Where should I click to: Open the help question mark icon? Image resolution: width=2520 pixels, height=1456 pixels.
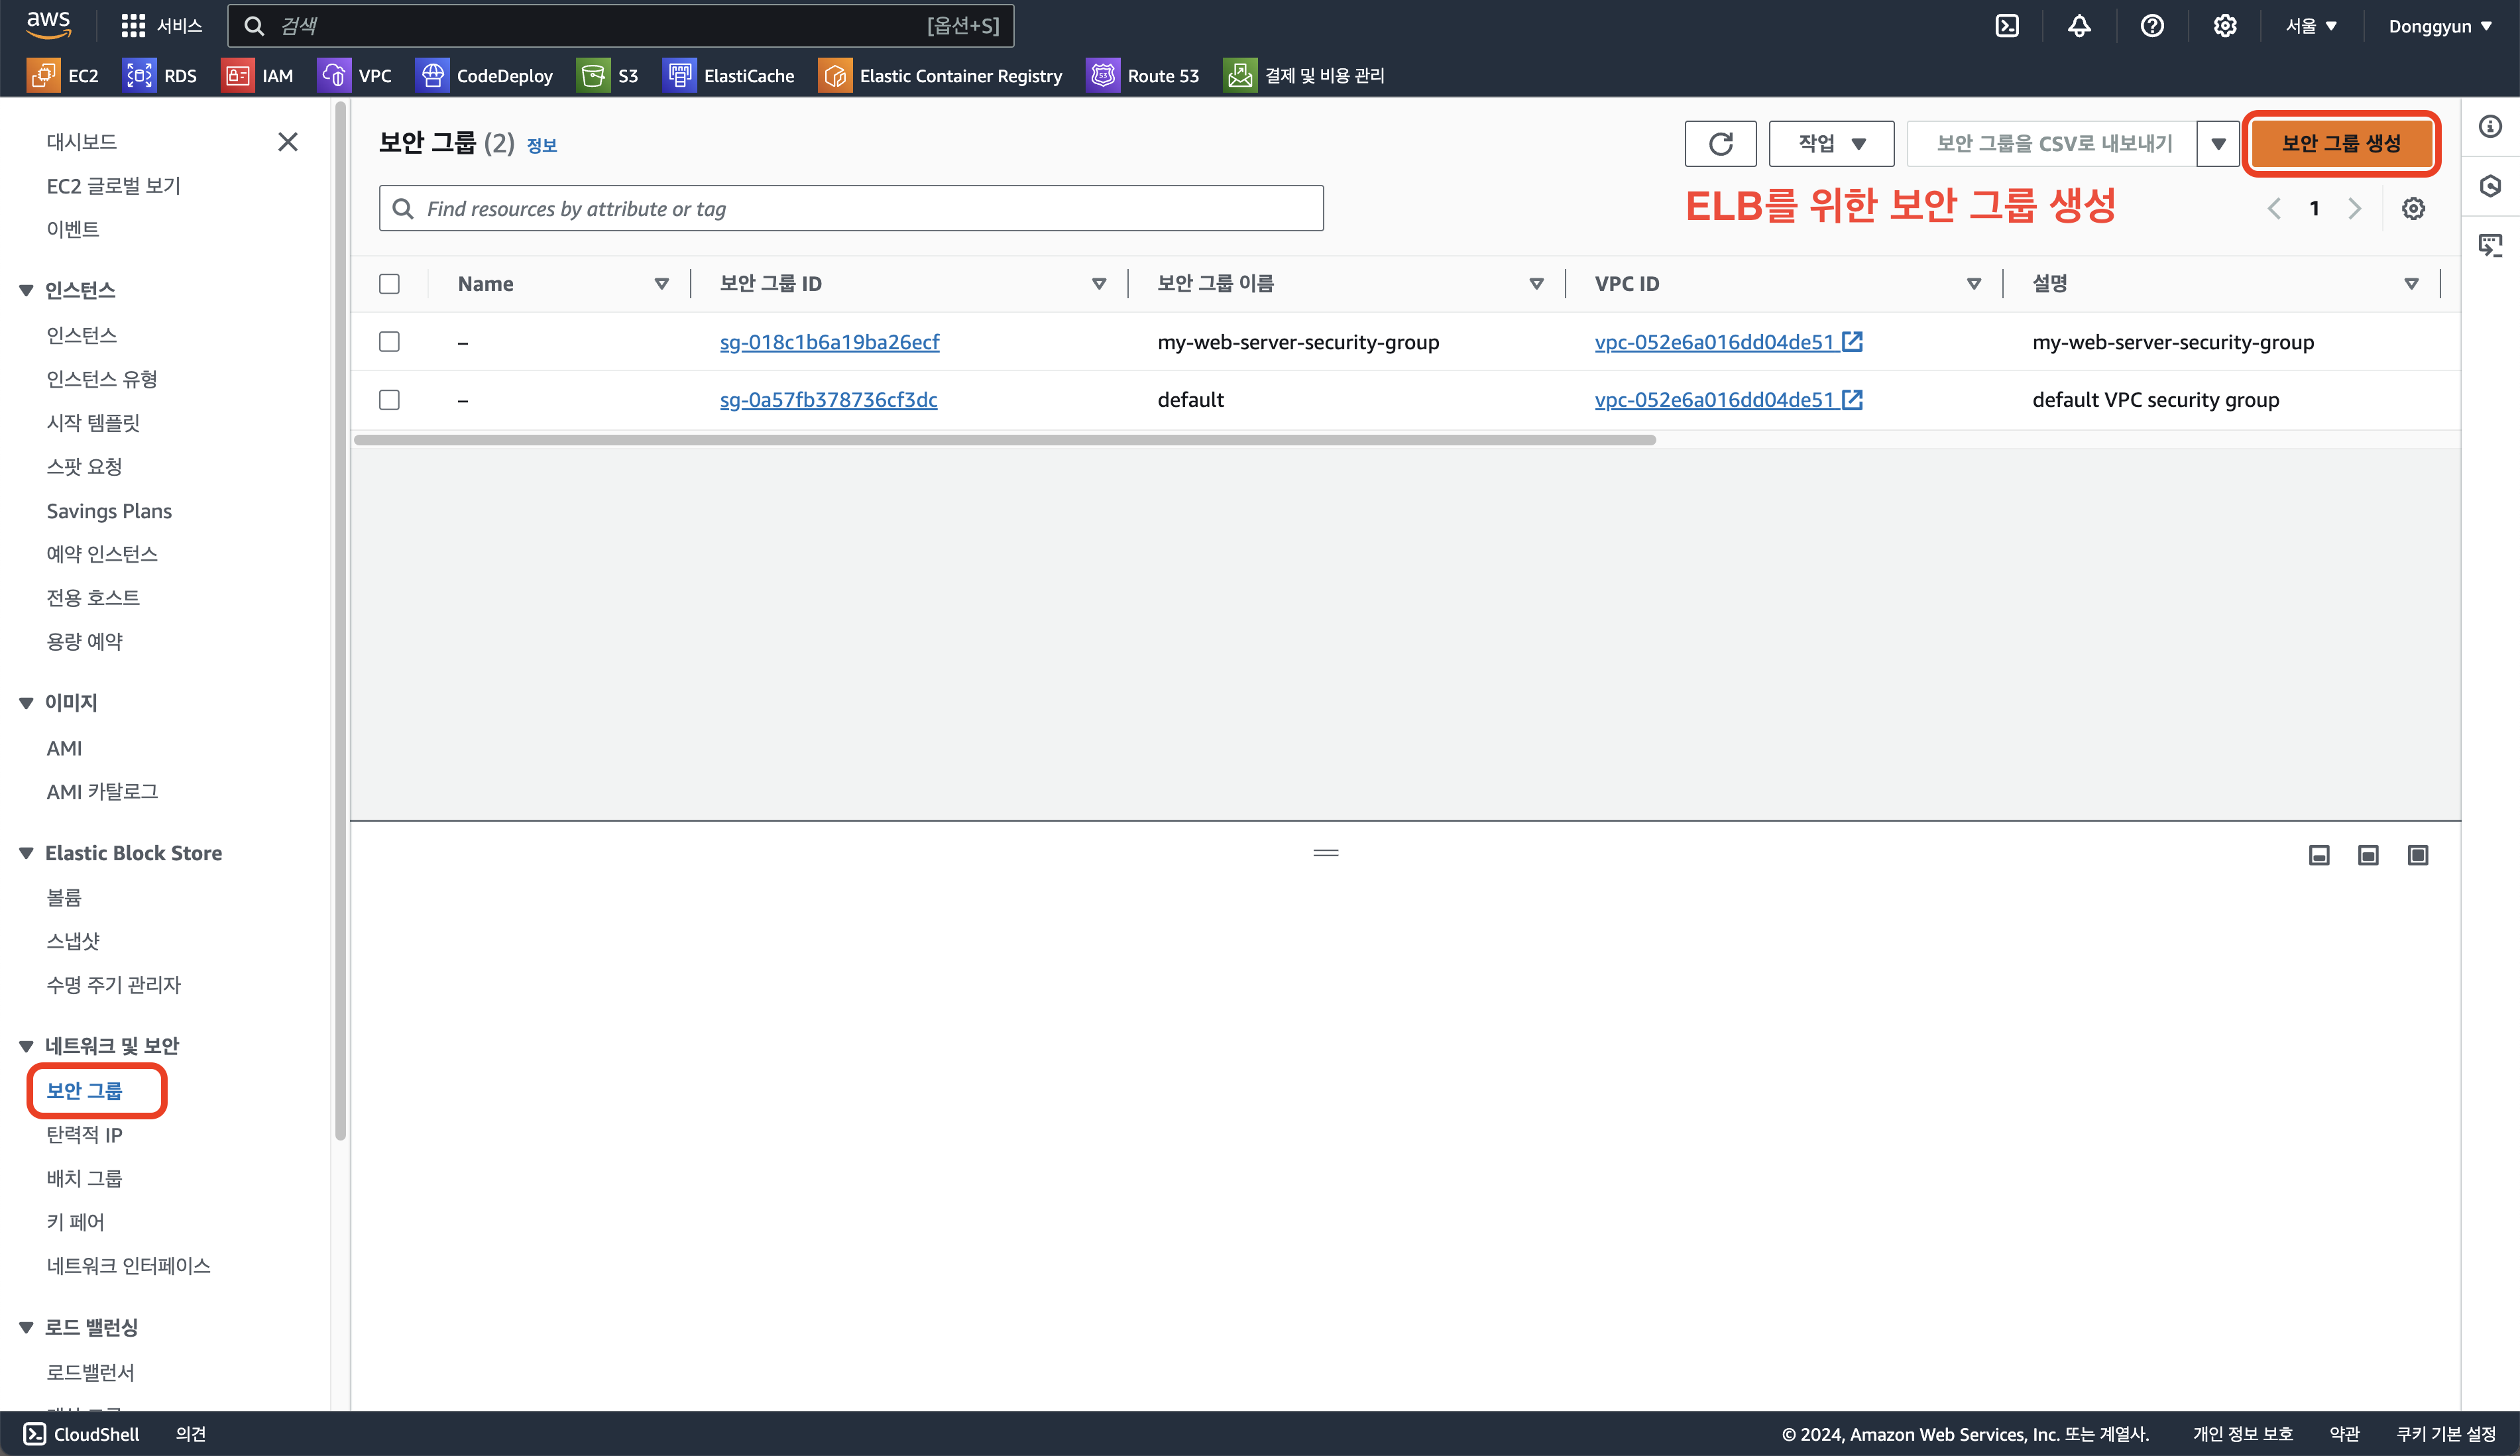(2152, 26)
